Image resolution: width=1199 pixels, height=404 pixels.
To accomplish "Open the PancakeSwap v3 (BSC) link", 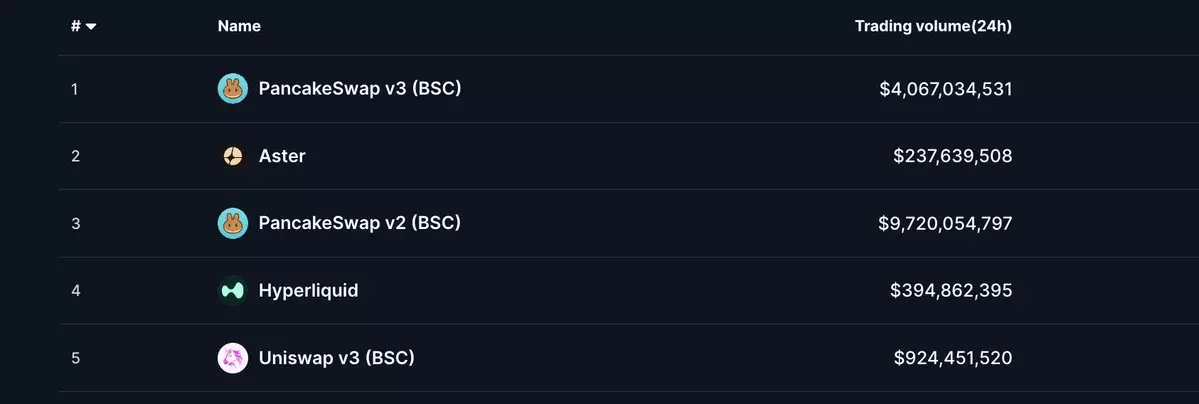I will coord(359,89).
